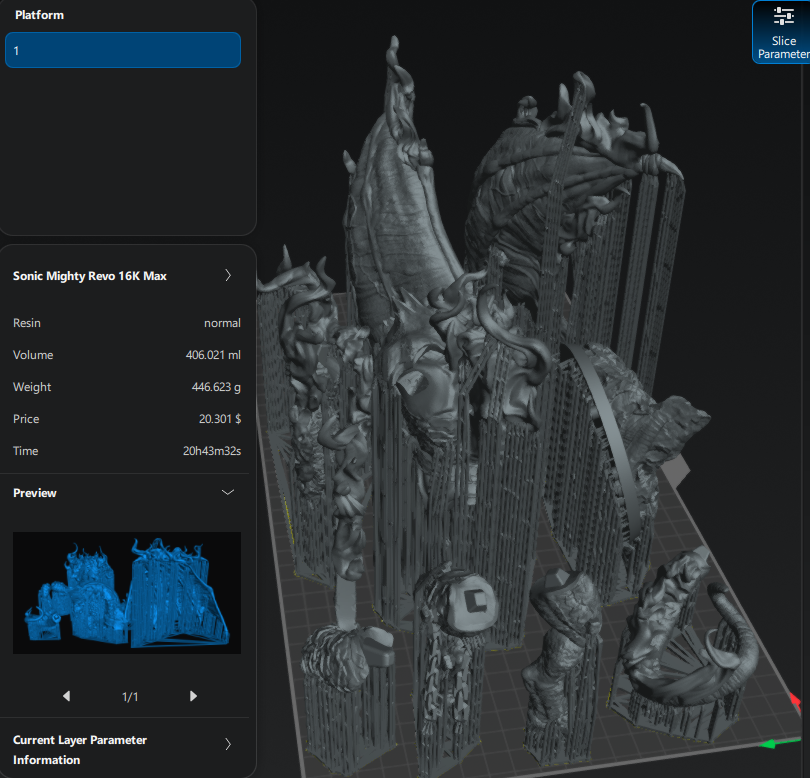Click the Time value 20h43m32s

212,451
